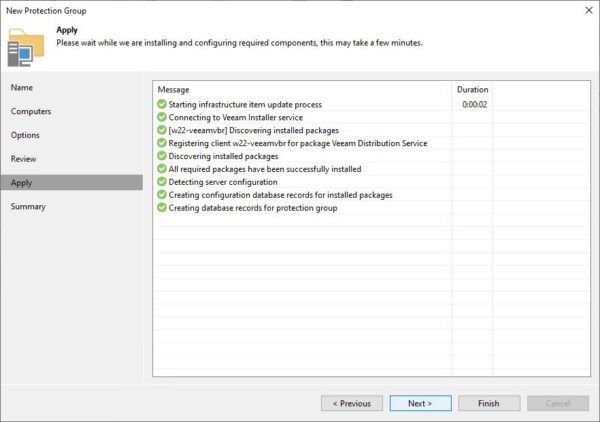This screenshot has width=600, height=422.
Task: Click success icon beside Registering client w22-veeamvbr
Action: click(162, 143)
